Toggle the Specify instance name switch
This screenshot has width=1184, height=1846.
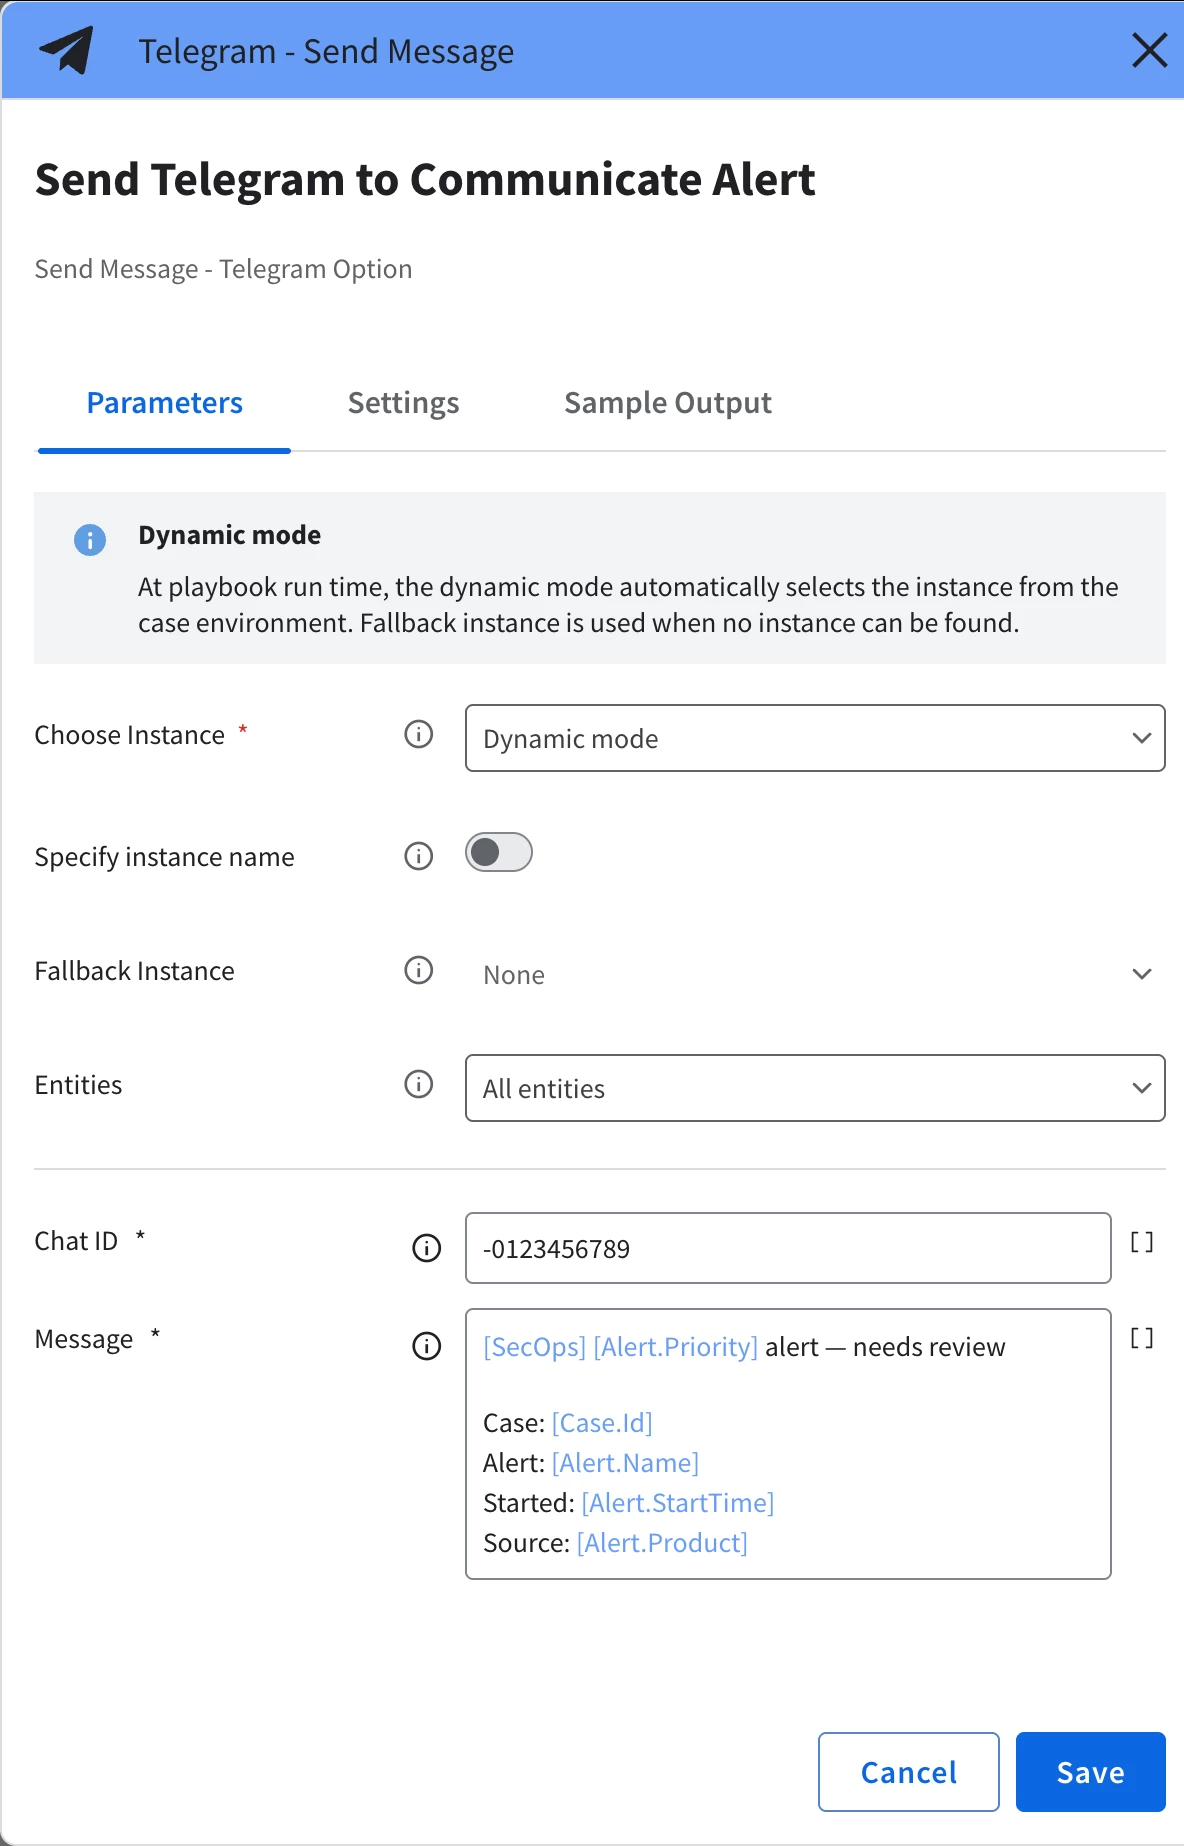pos(499,852)
